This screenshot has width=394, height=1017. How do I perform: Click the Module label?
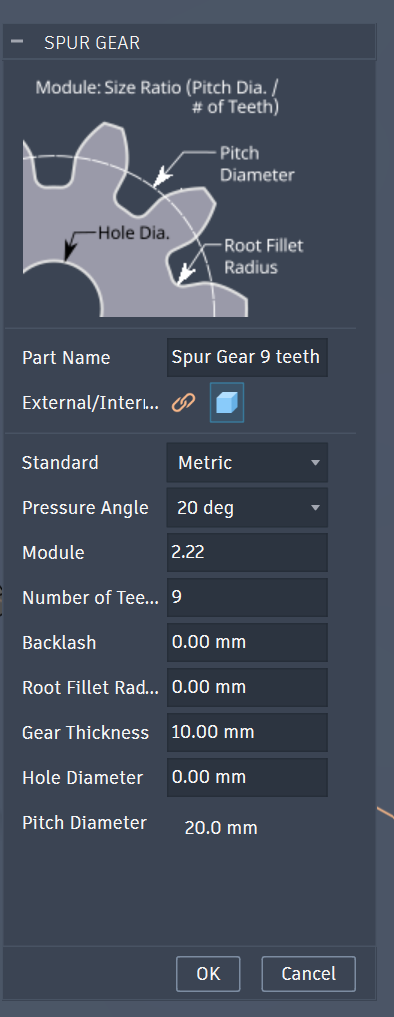pos(53,553)
